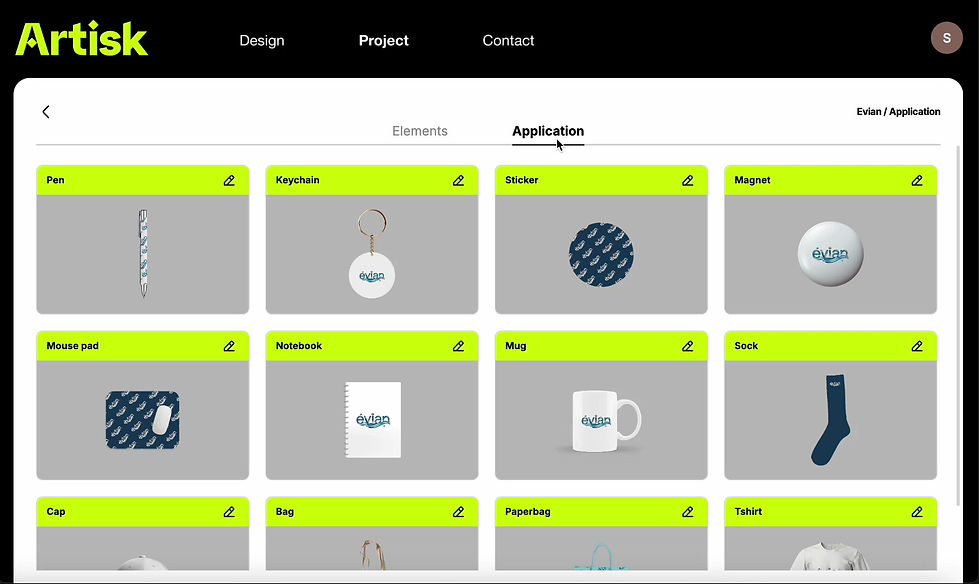Open the Mouse pad mockup preview
The width and height of the screenshot is (979, 584).
(x=143, y=420)
